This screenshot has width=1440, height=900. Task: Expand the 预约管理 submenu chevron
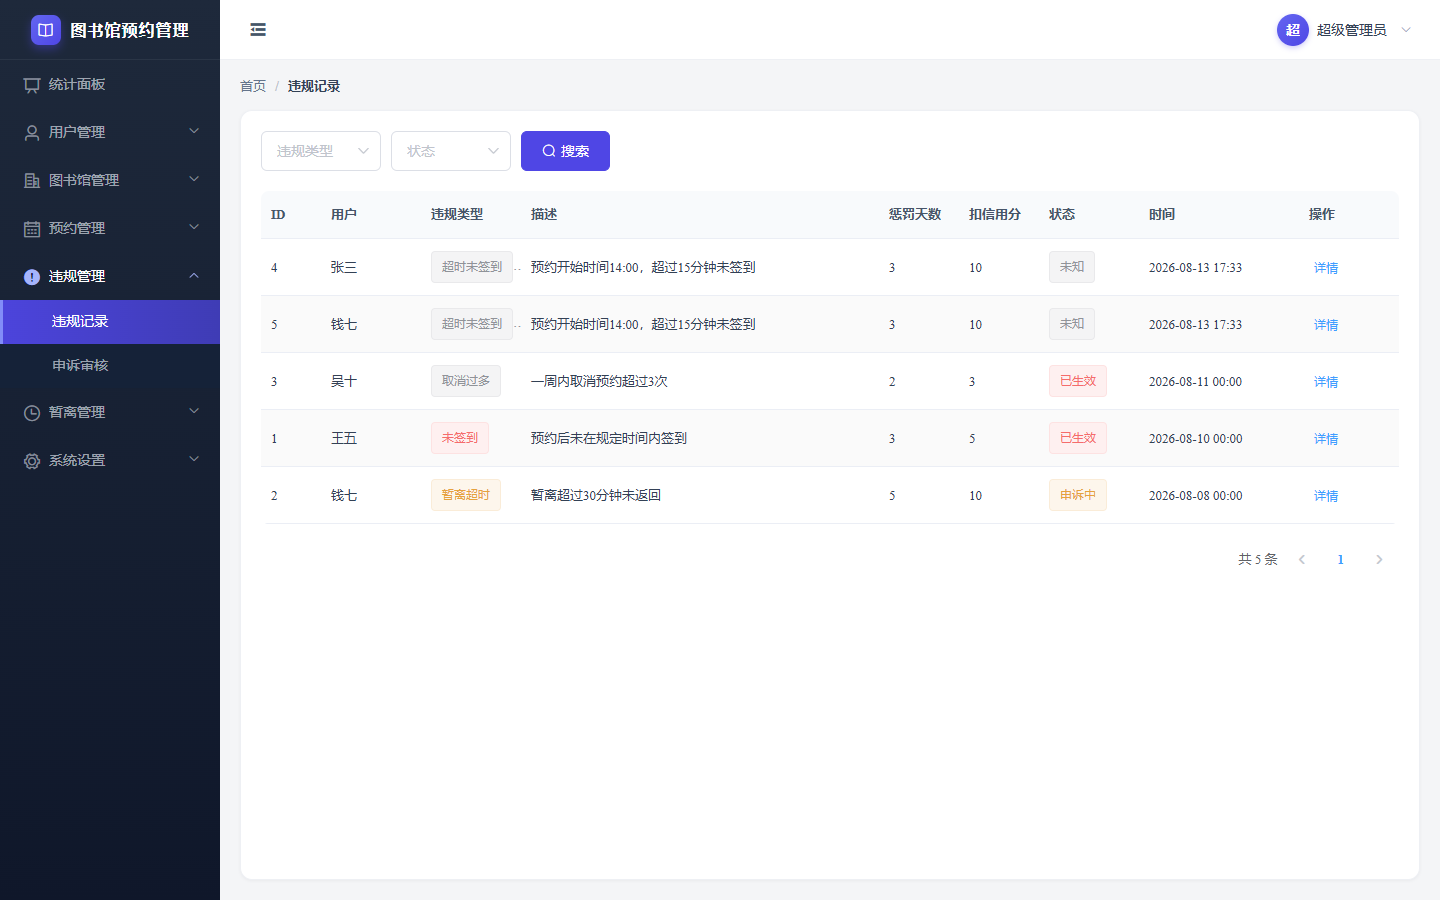click(194, 227)
